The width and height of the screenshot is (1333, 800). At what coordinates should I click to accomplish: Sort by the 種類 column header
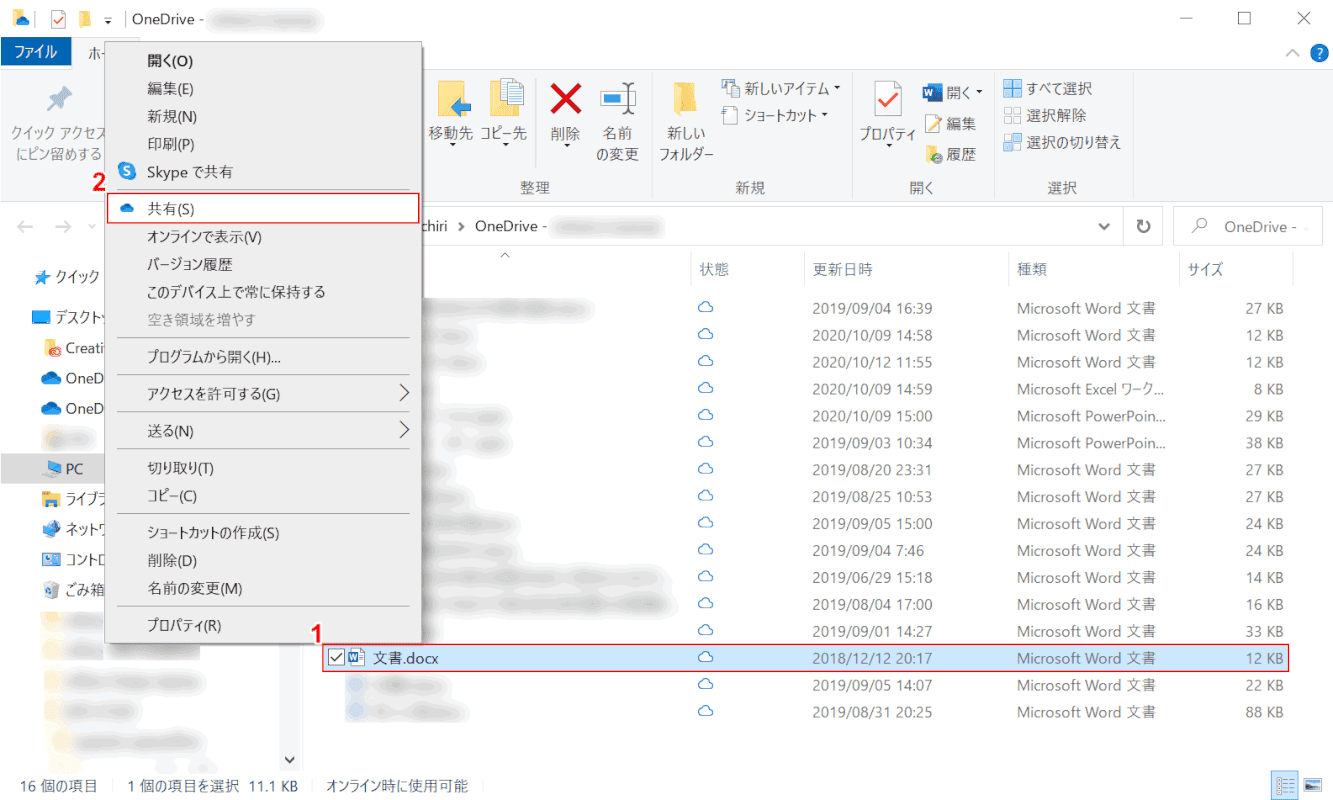tap(1032, 269)
